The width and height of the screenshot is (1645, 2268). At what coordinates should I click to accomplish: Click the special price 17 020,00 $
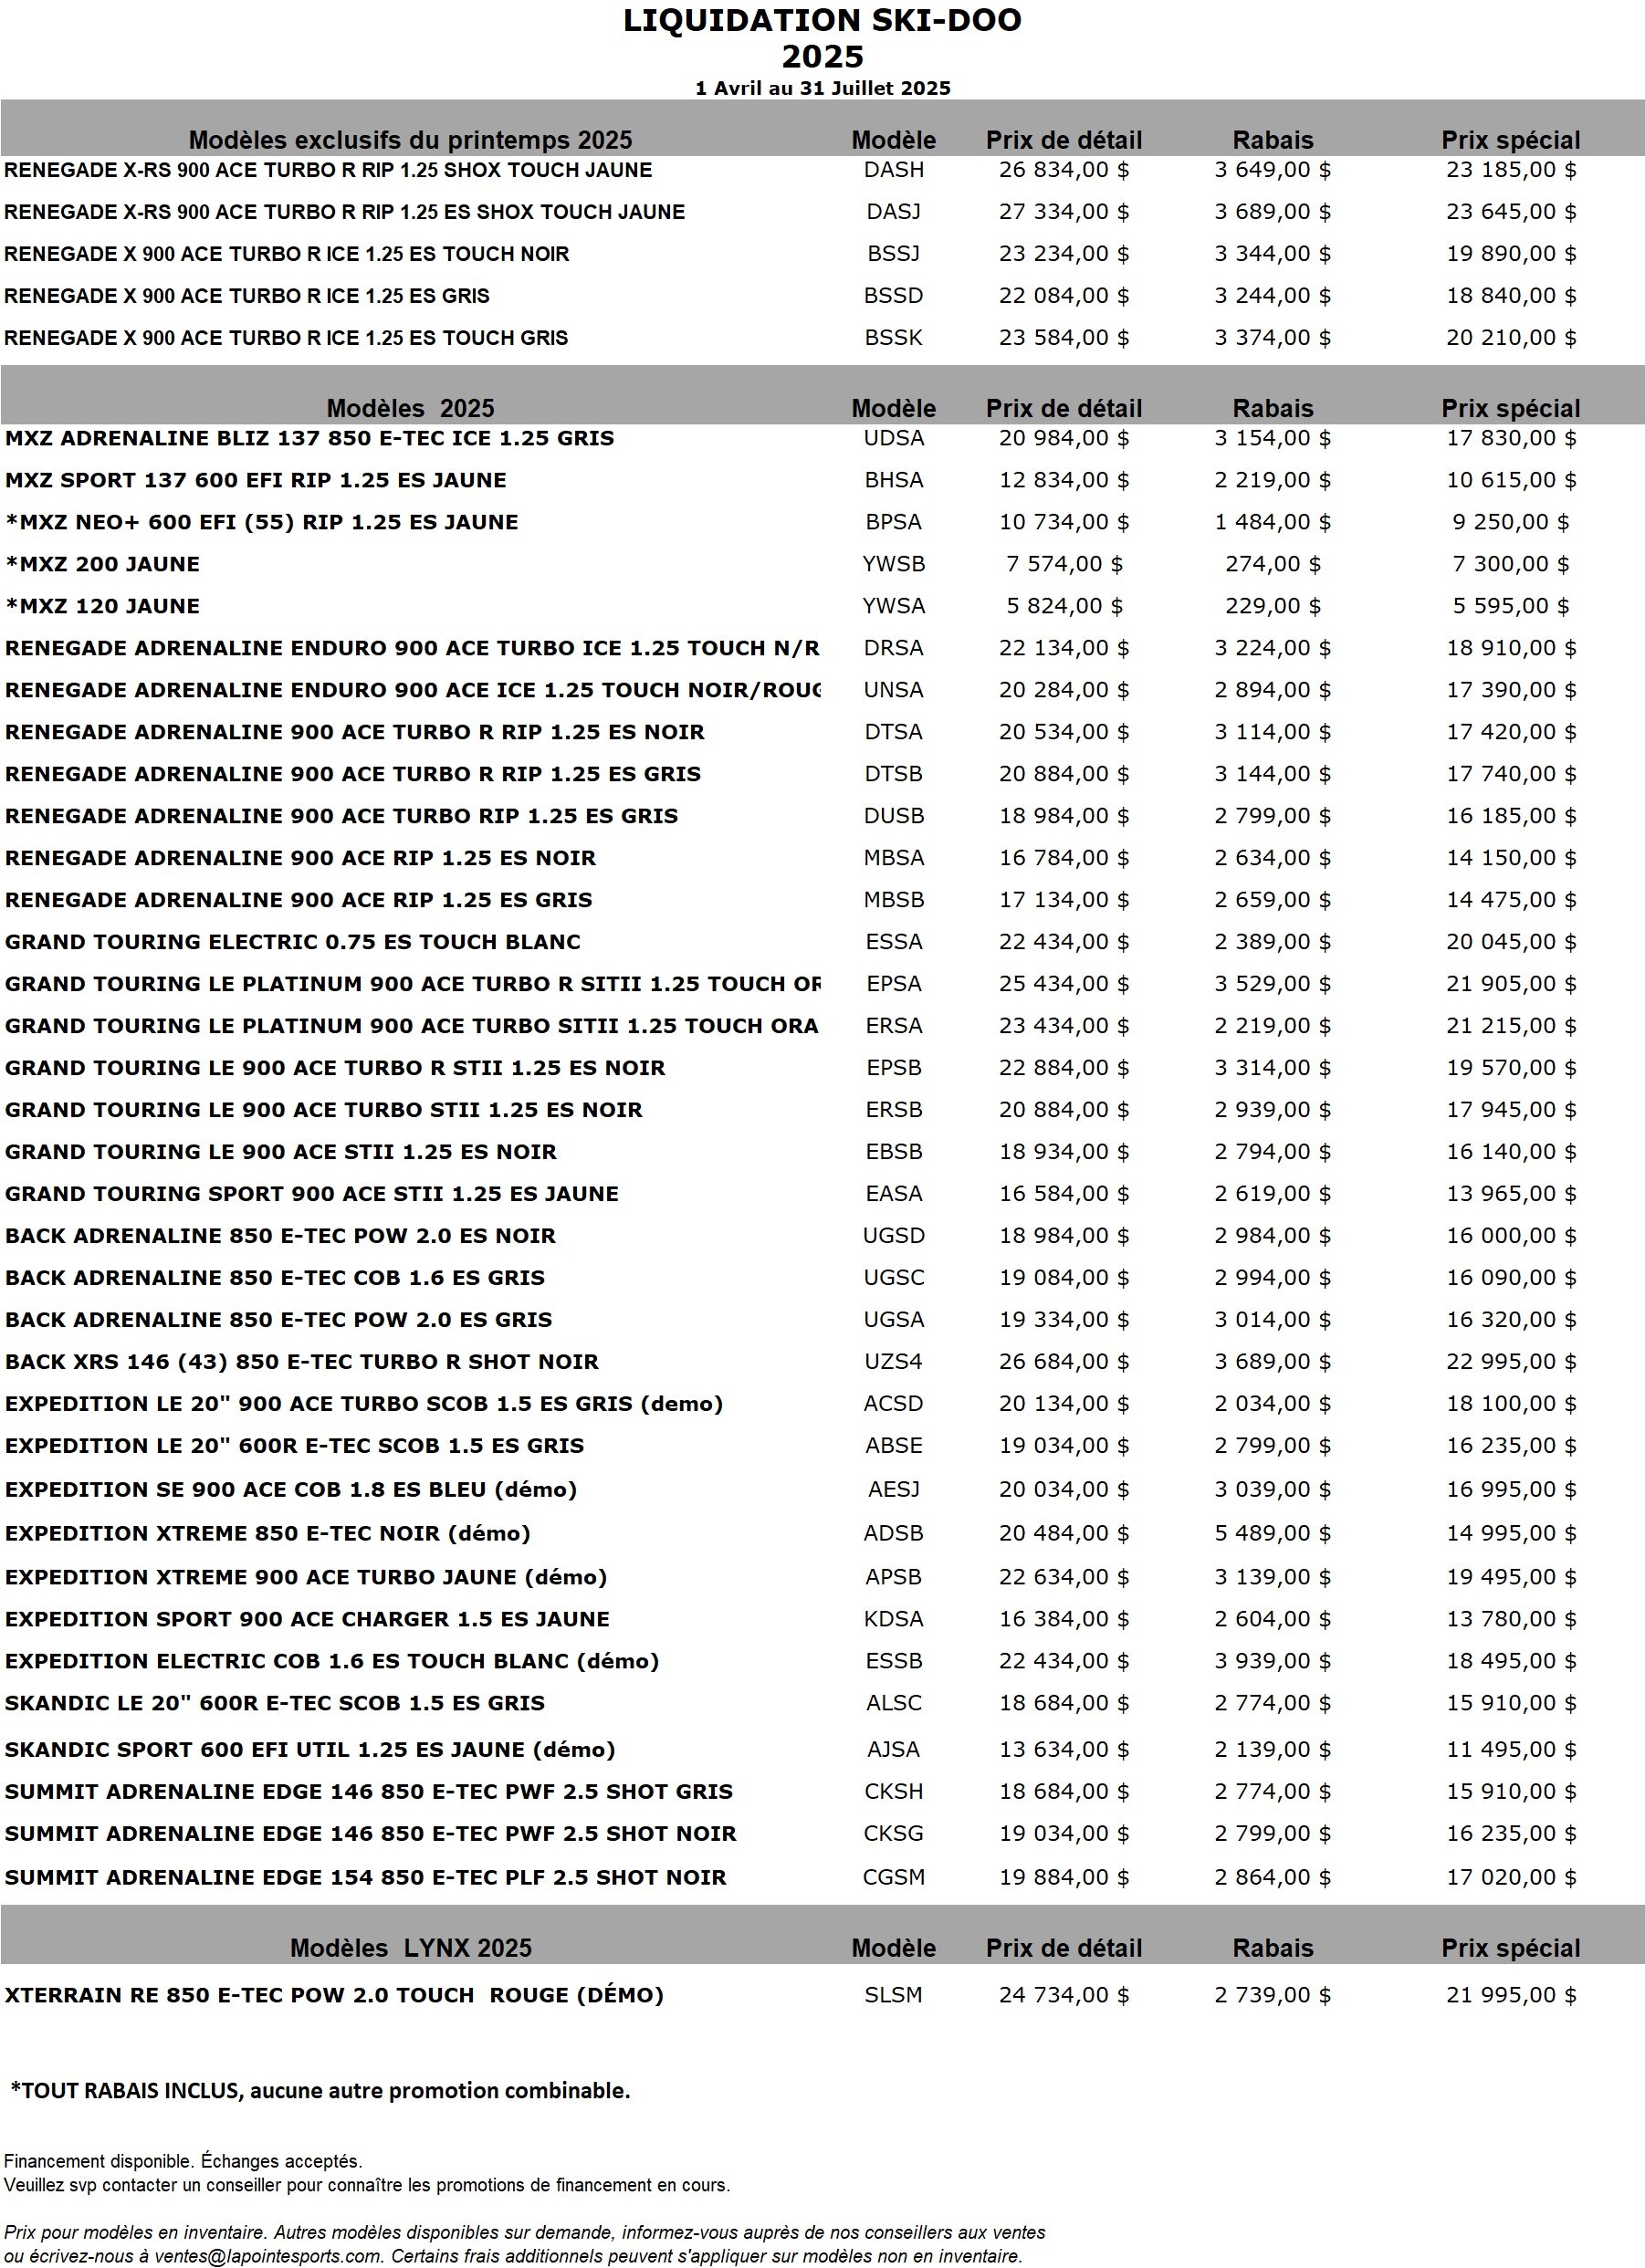1510,1877
